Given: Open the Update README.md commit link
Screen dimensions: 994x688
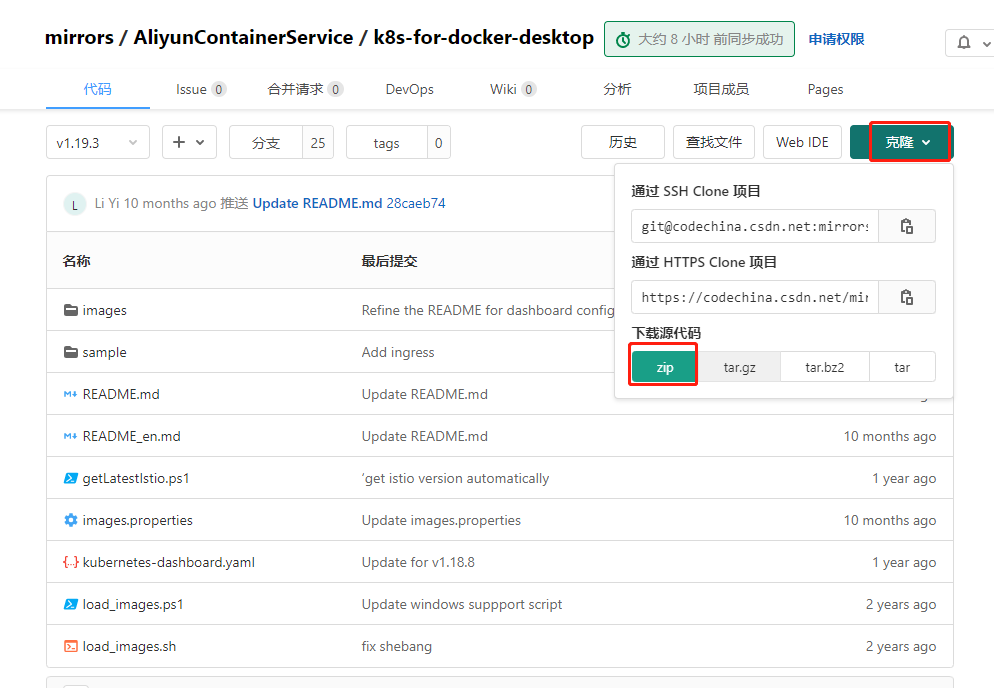Looking at the screenshot, I should point(317,203).
